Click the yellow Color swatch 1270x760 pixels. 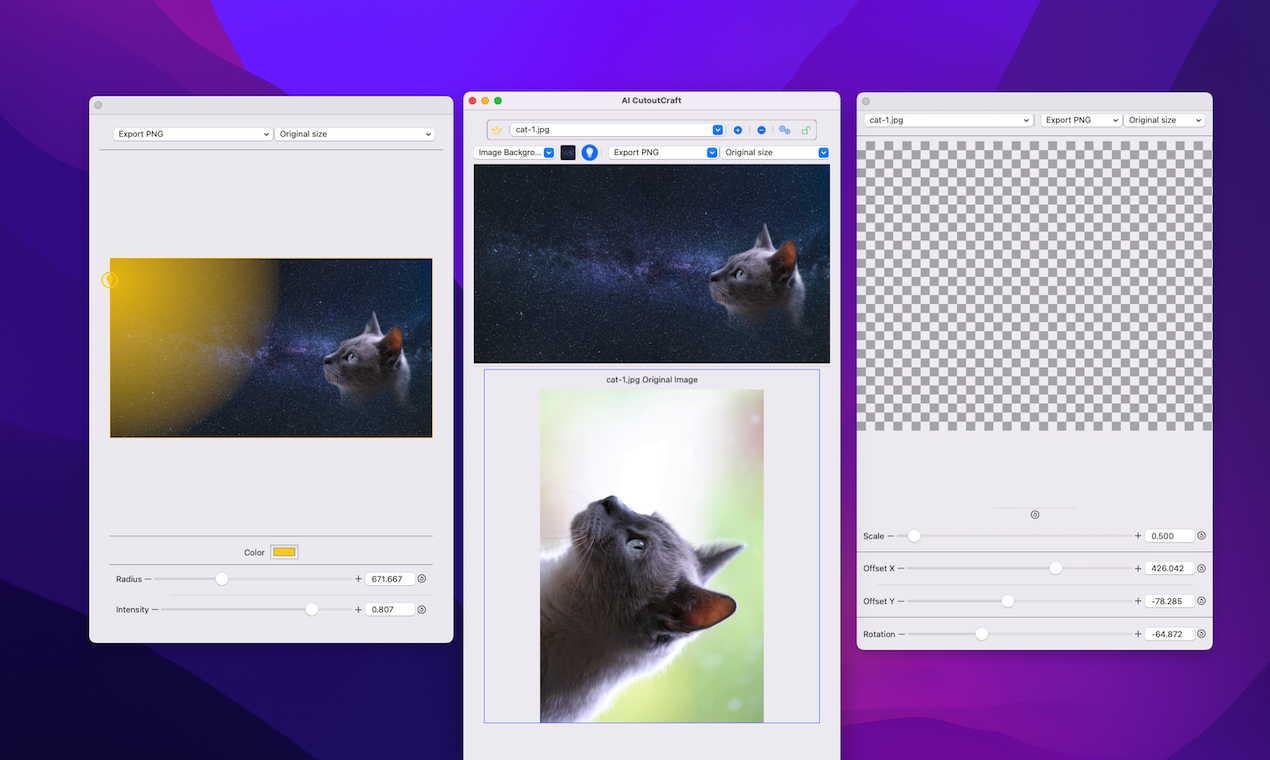coord(284,552)
